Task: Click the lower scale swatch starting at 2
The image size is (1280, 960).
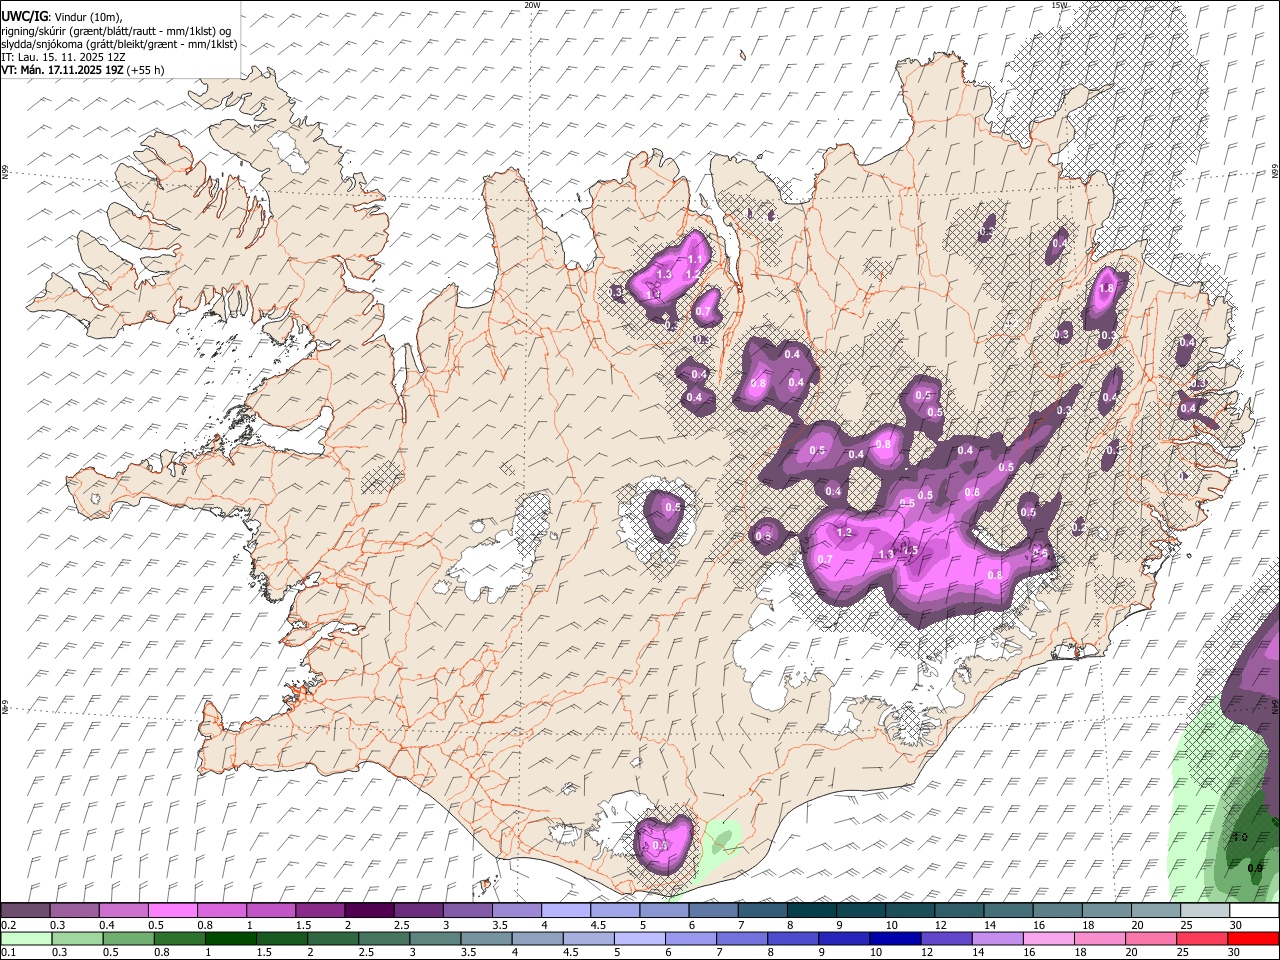Action: click(333, 938)
